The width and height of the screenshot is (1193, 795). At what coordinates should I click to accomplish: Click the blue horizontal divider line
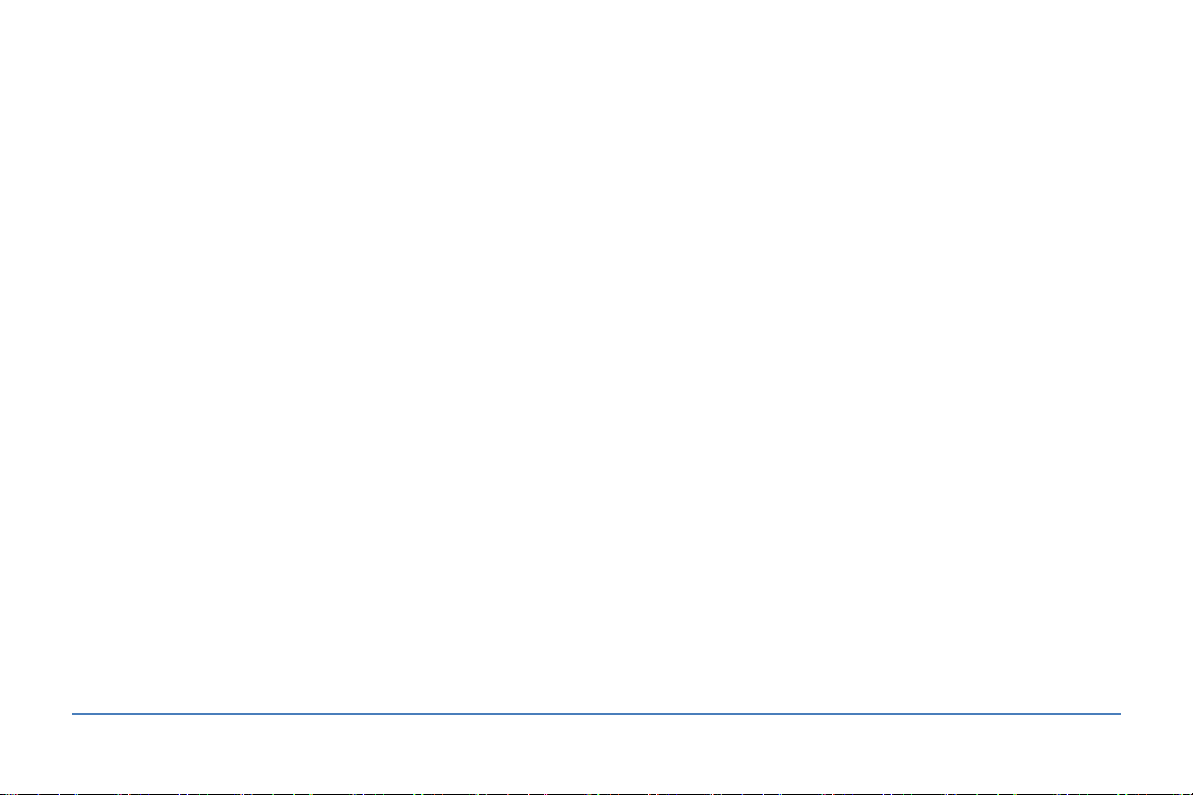(596, 714)
